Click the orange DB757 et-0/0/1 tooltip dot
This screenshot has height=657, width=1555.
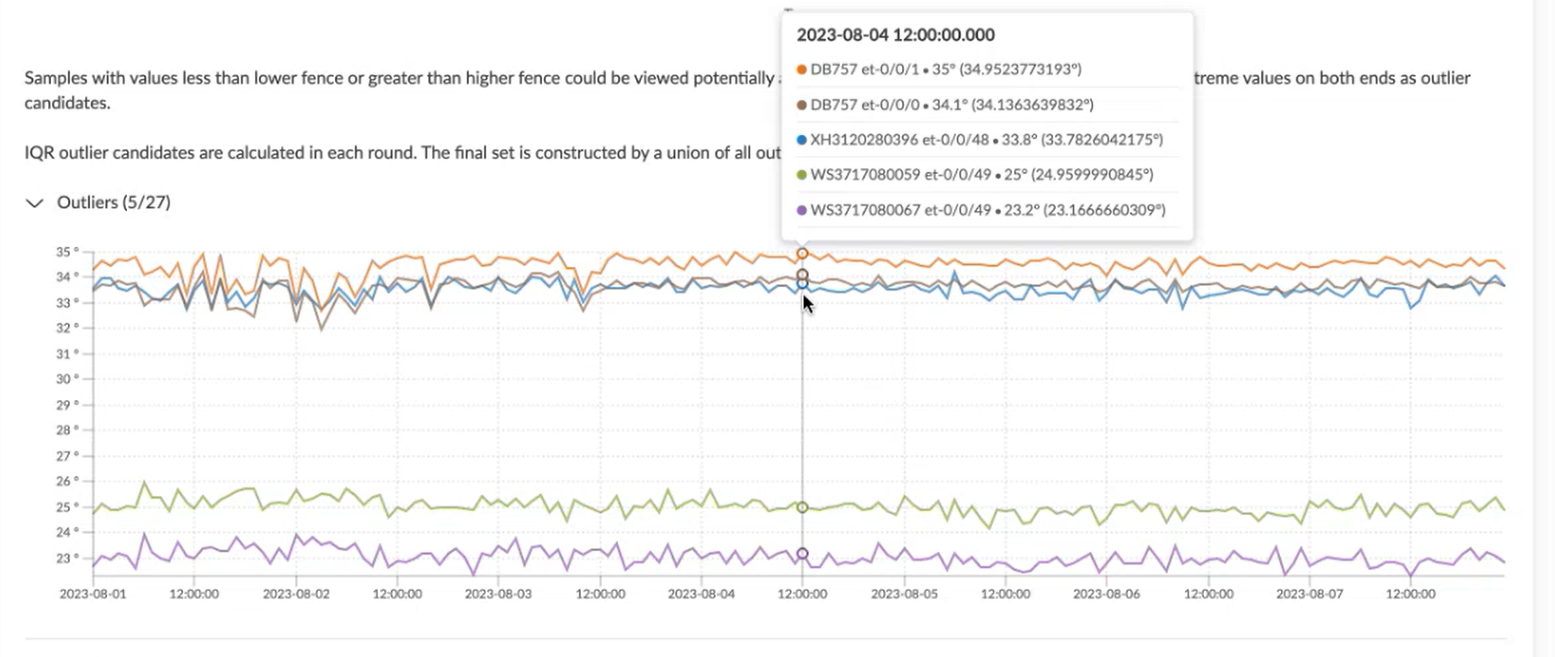(x=802, y=69)
